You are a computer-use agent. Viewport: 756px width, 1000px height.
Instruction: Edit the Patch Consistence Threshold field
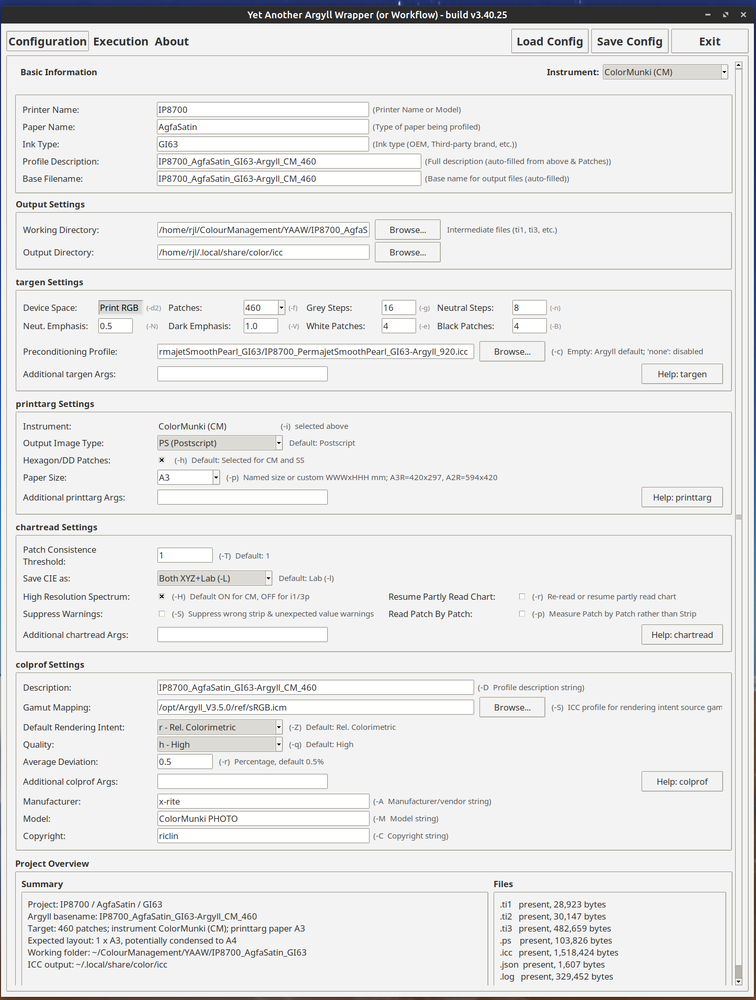pyautogui.click(x=184, y=555)
